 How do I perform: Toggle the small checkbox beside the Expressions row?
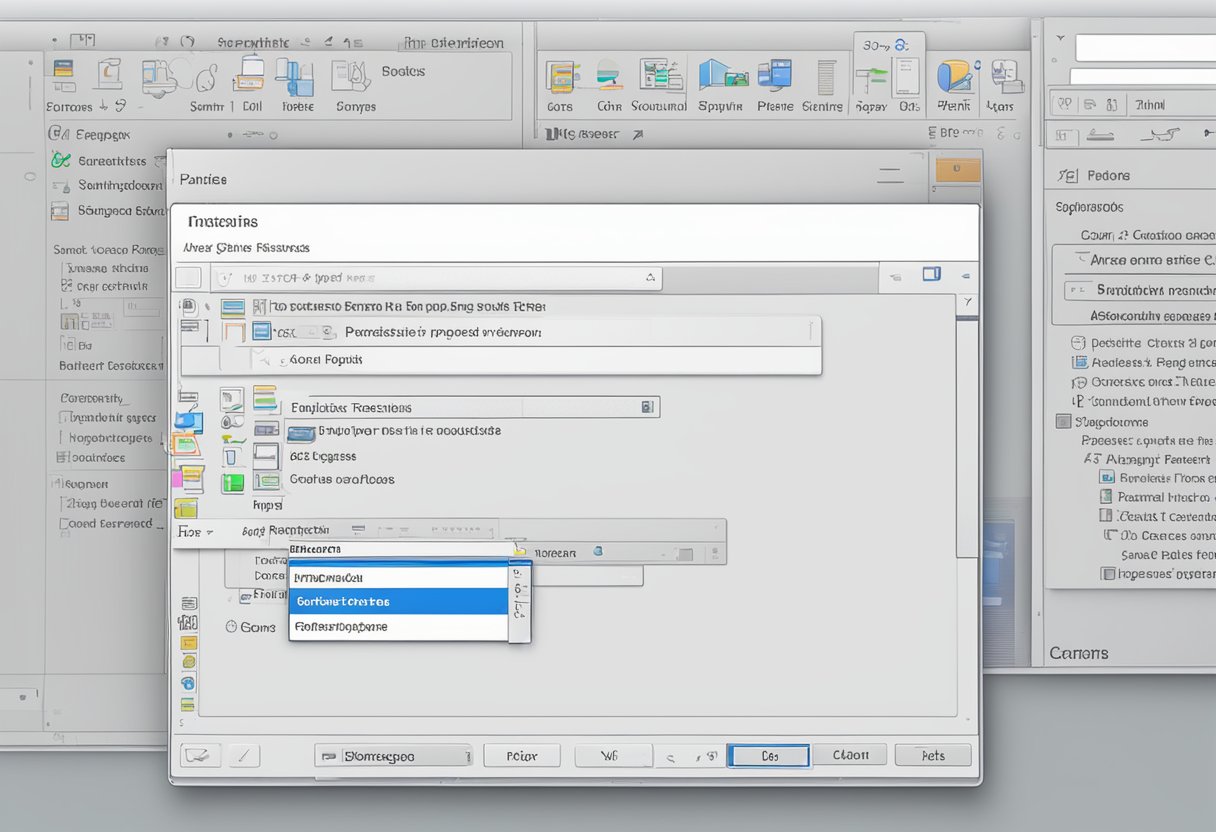click(648, 406)
